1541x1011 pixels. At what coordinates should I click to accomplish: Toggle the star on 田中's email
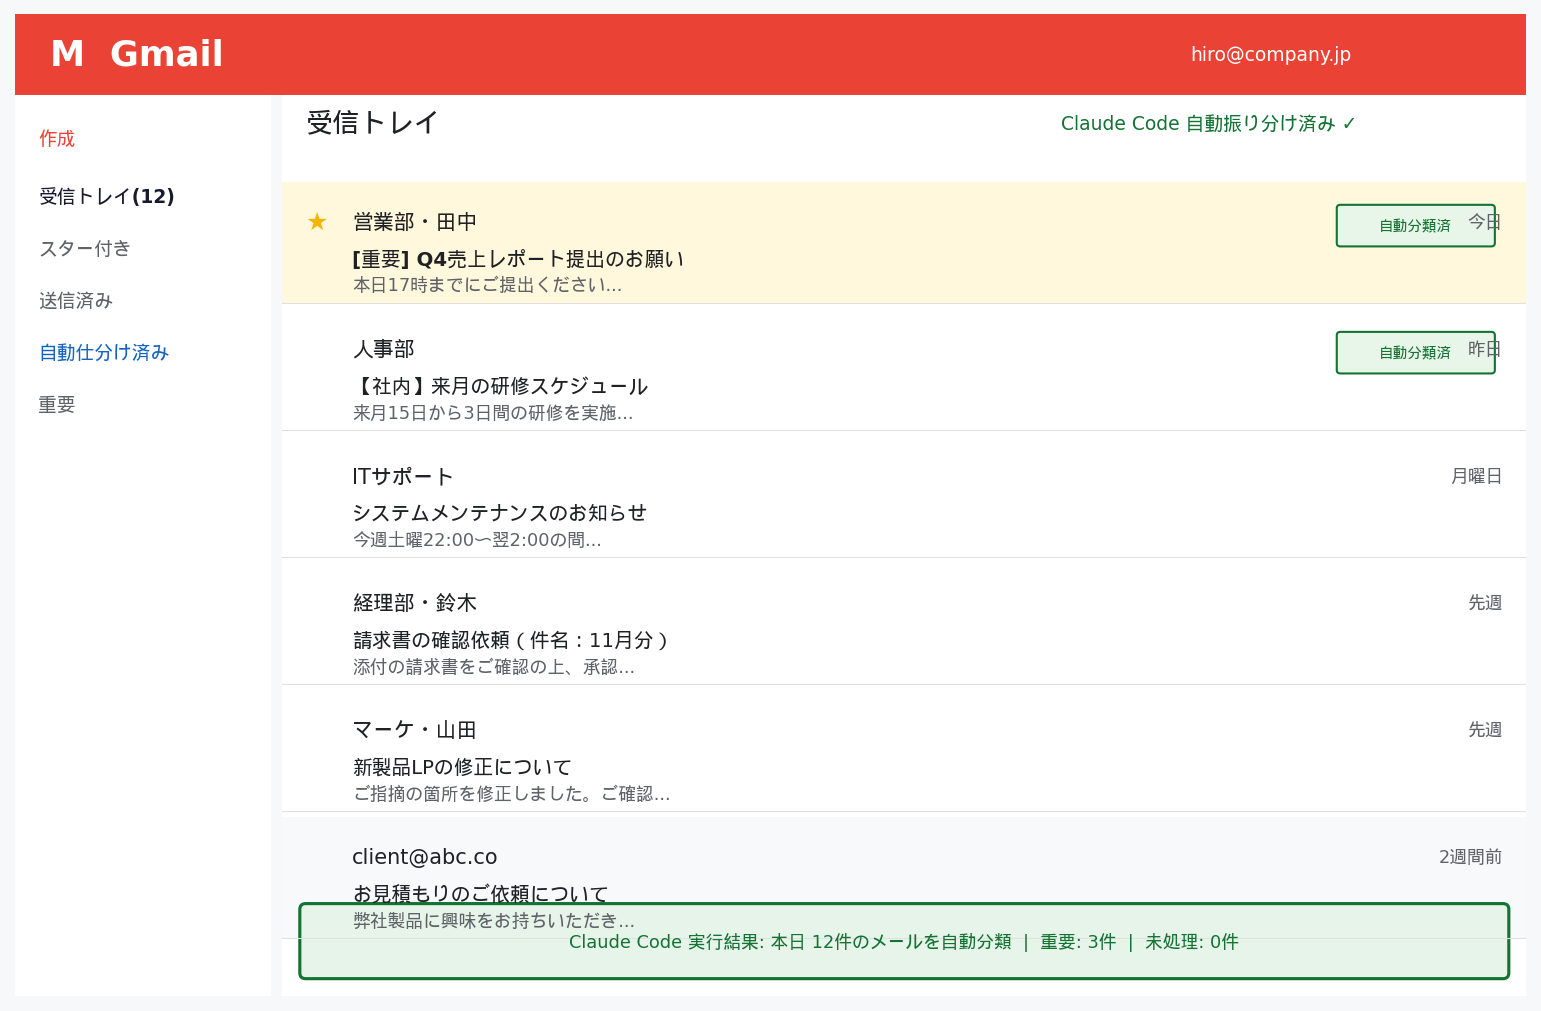(317, 221)
